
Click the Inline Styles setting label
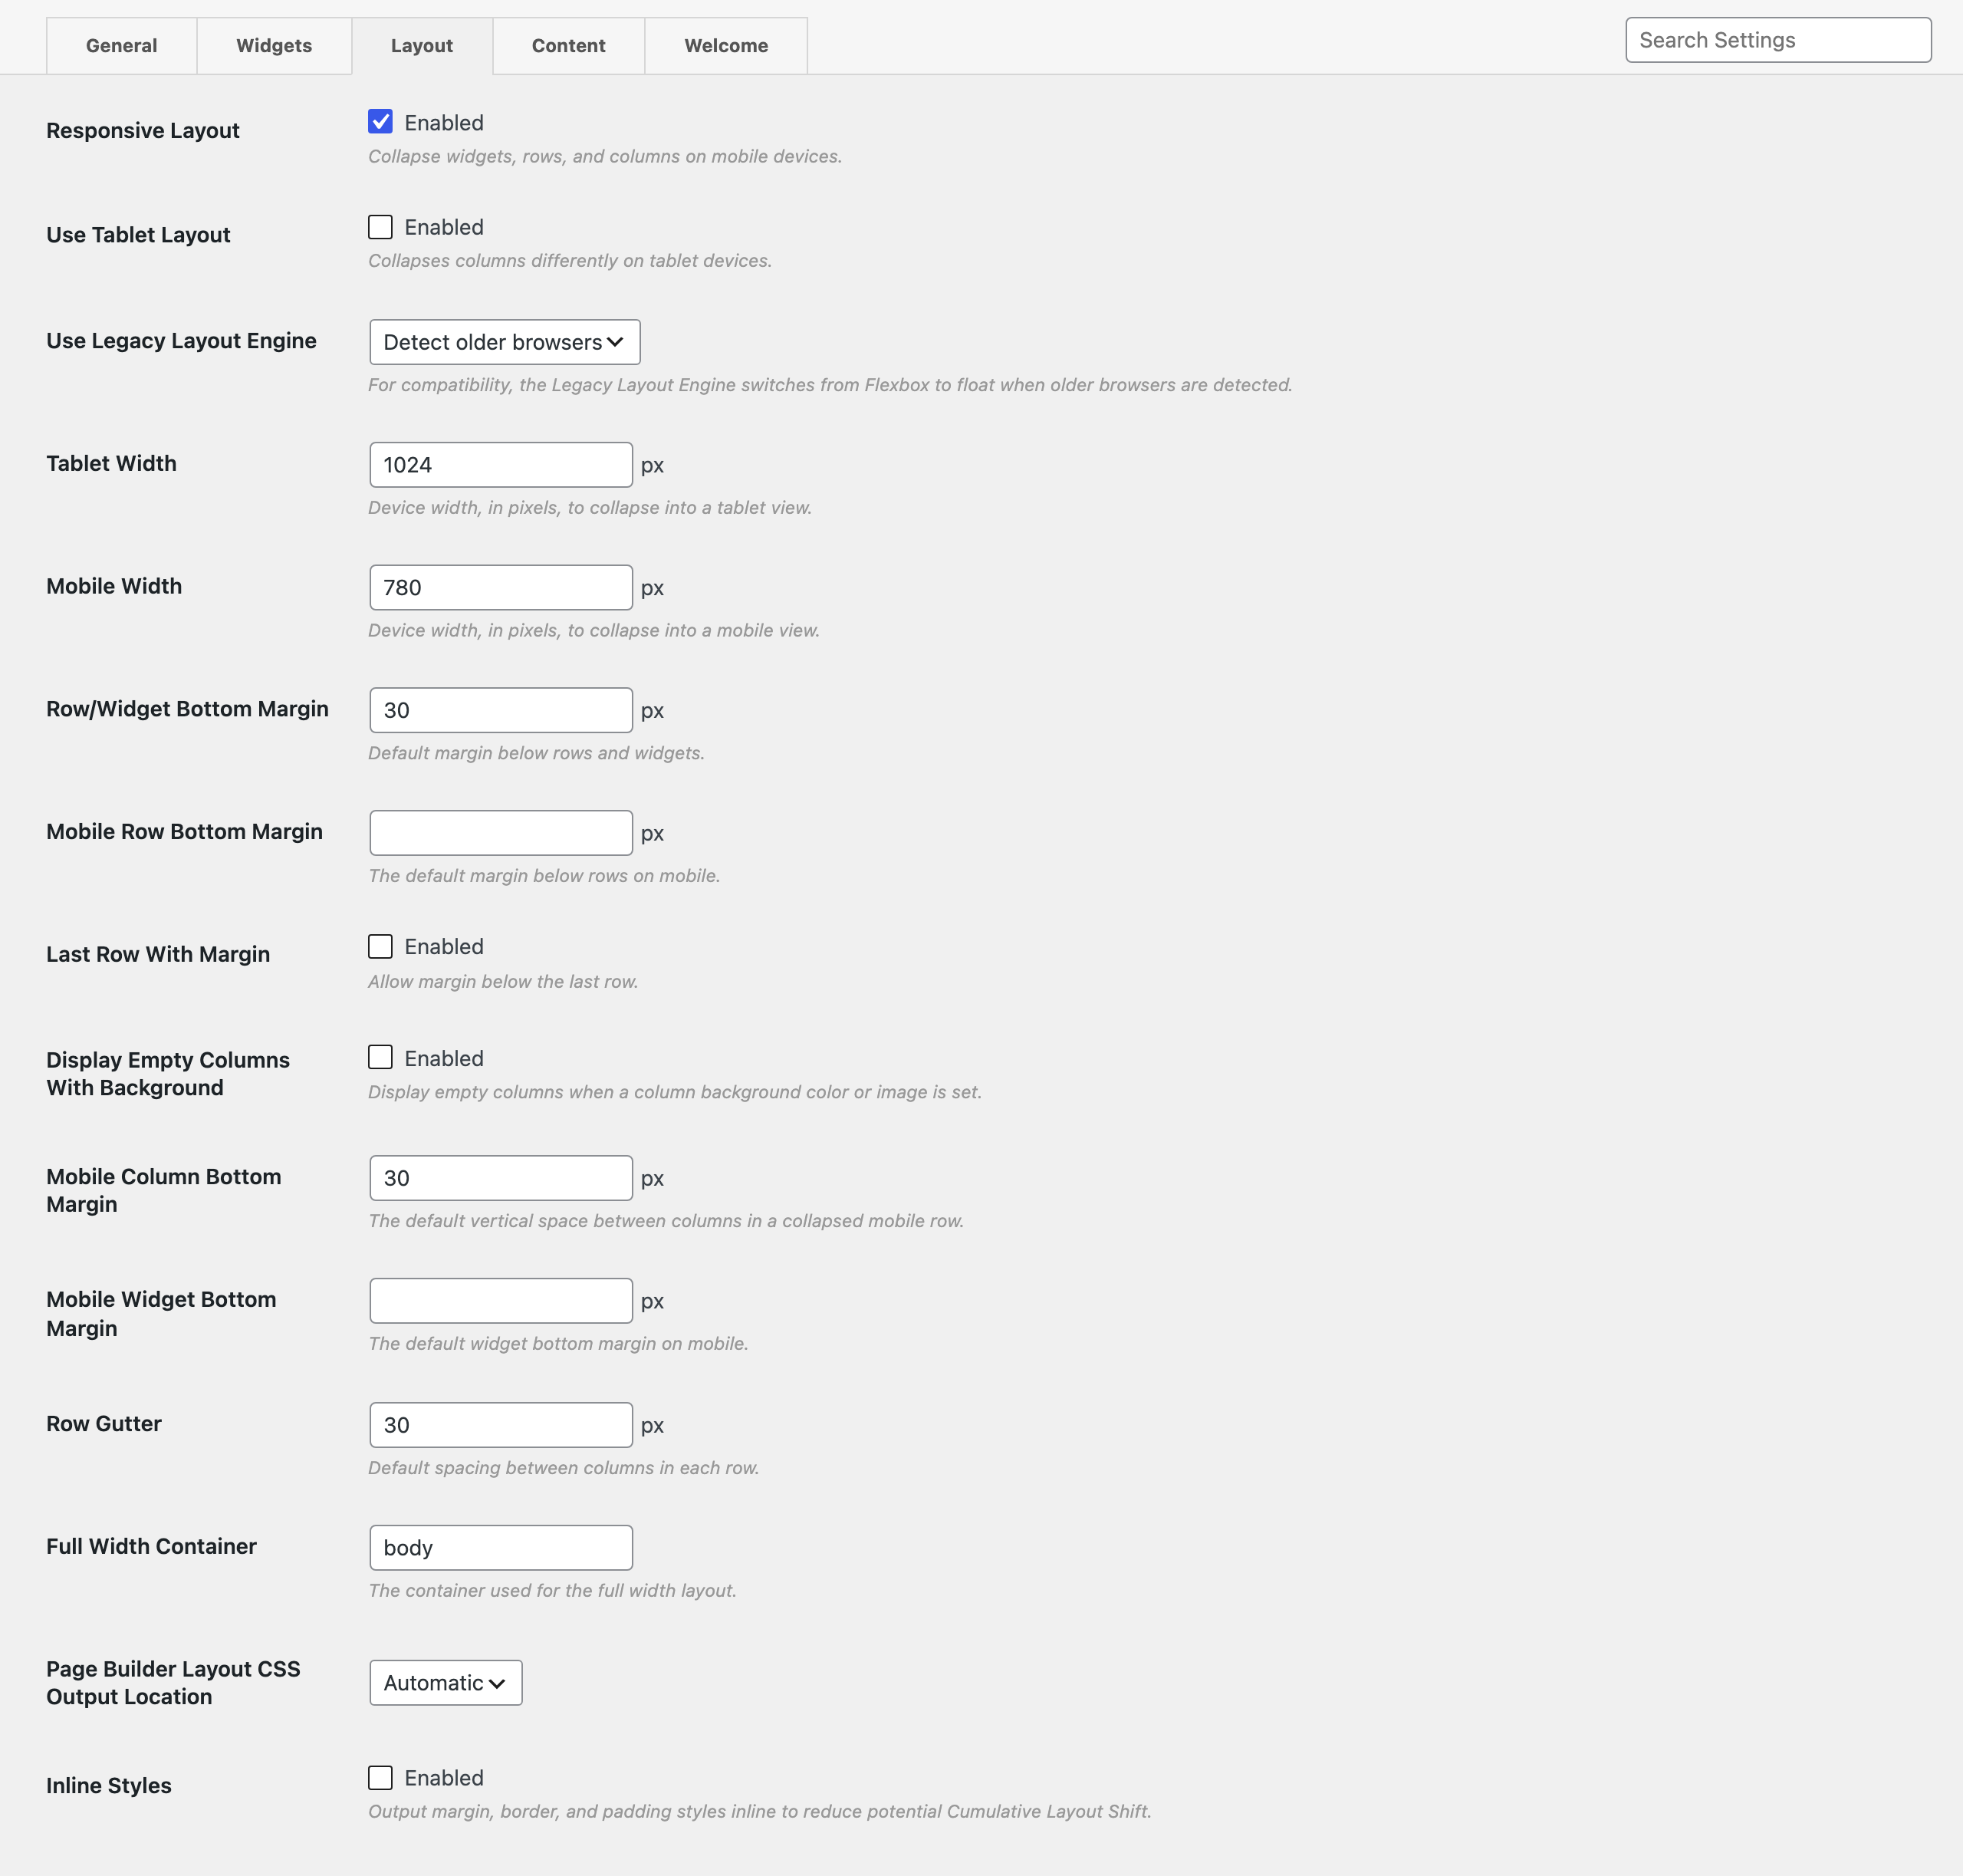coord(109,1786)
